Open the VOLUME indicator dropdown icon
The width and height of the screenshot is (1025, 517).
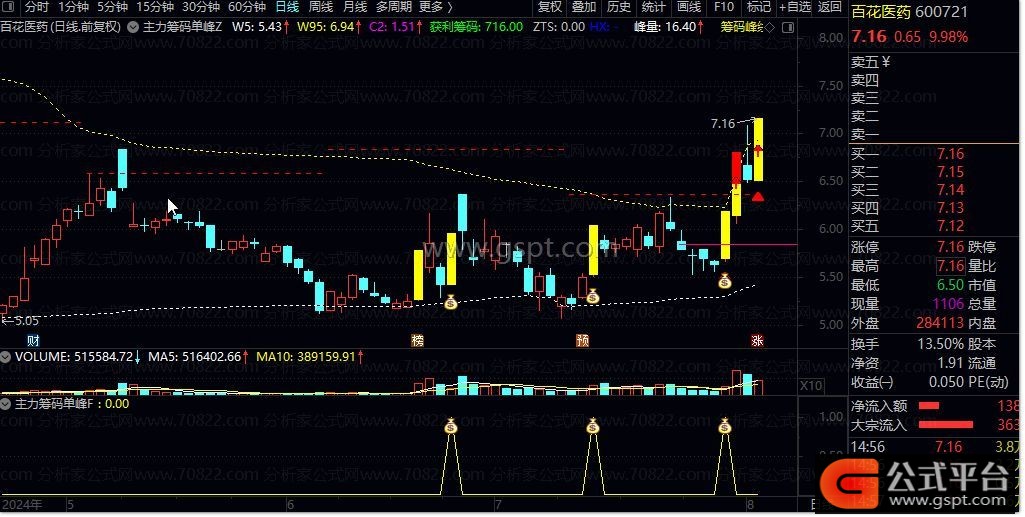point(6,357)
